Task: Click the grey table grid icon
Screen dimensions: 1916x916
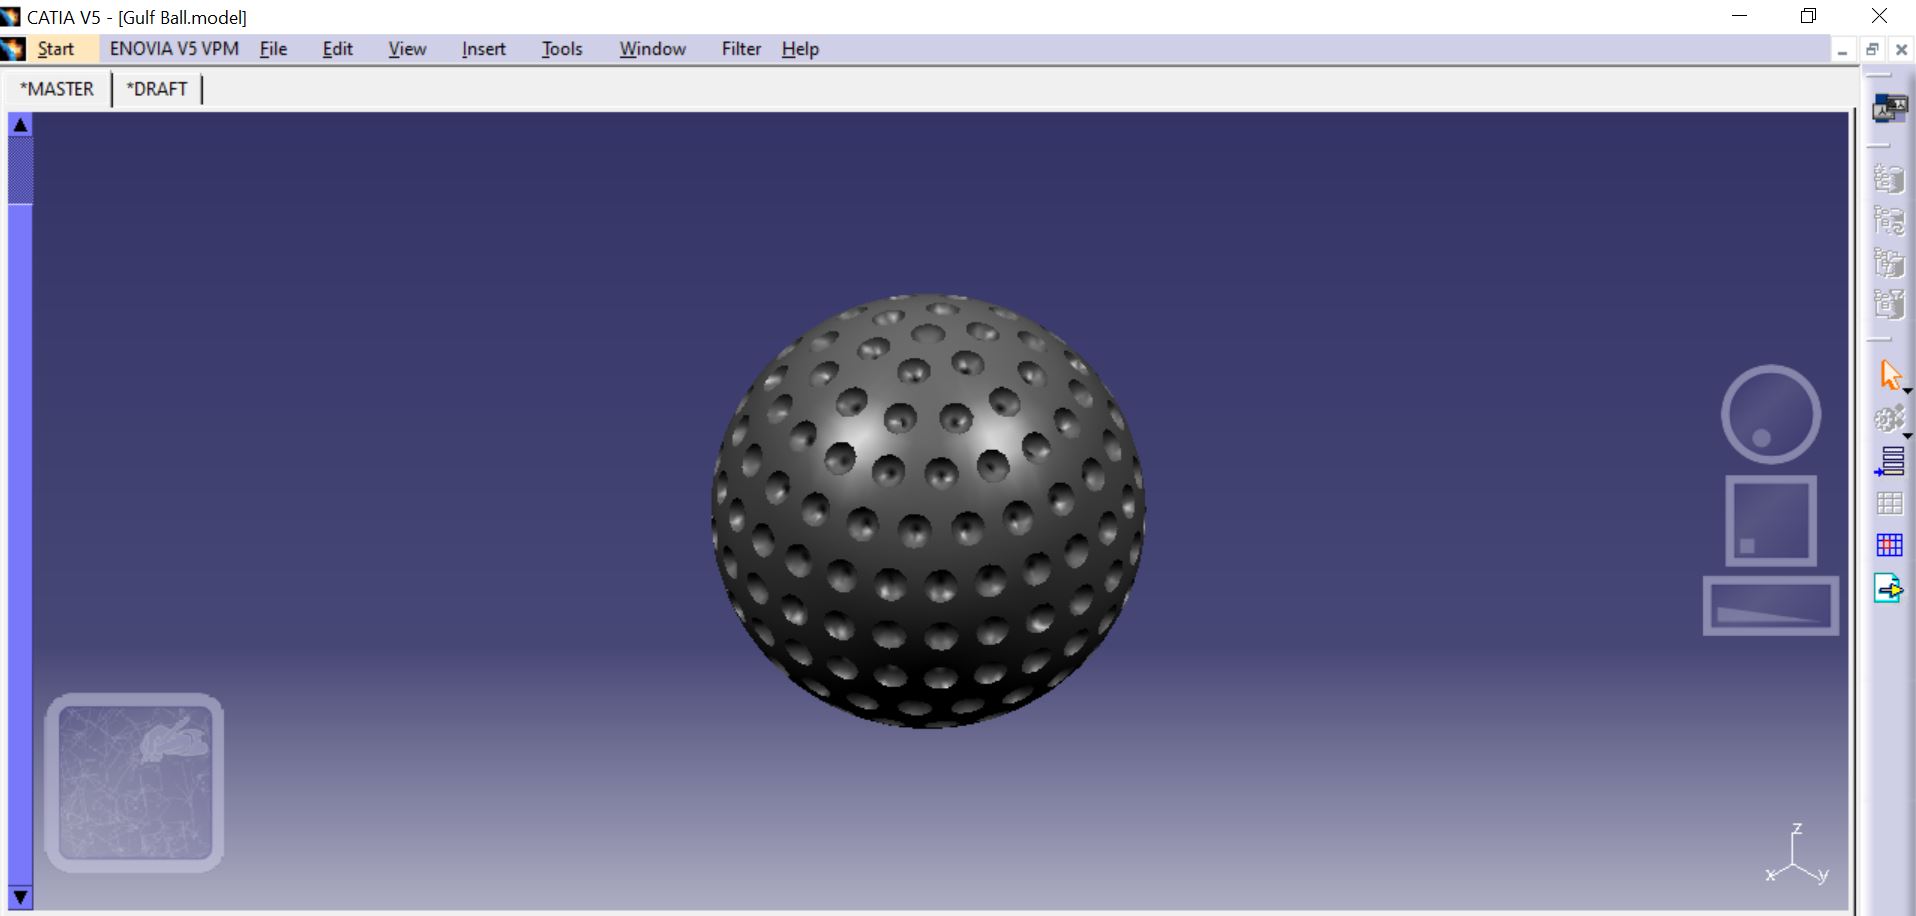Action: [x=1889, y=503]
